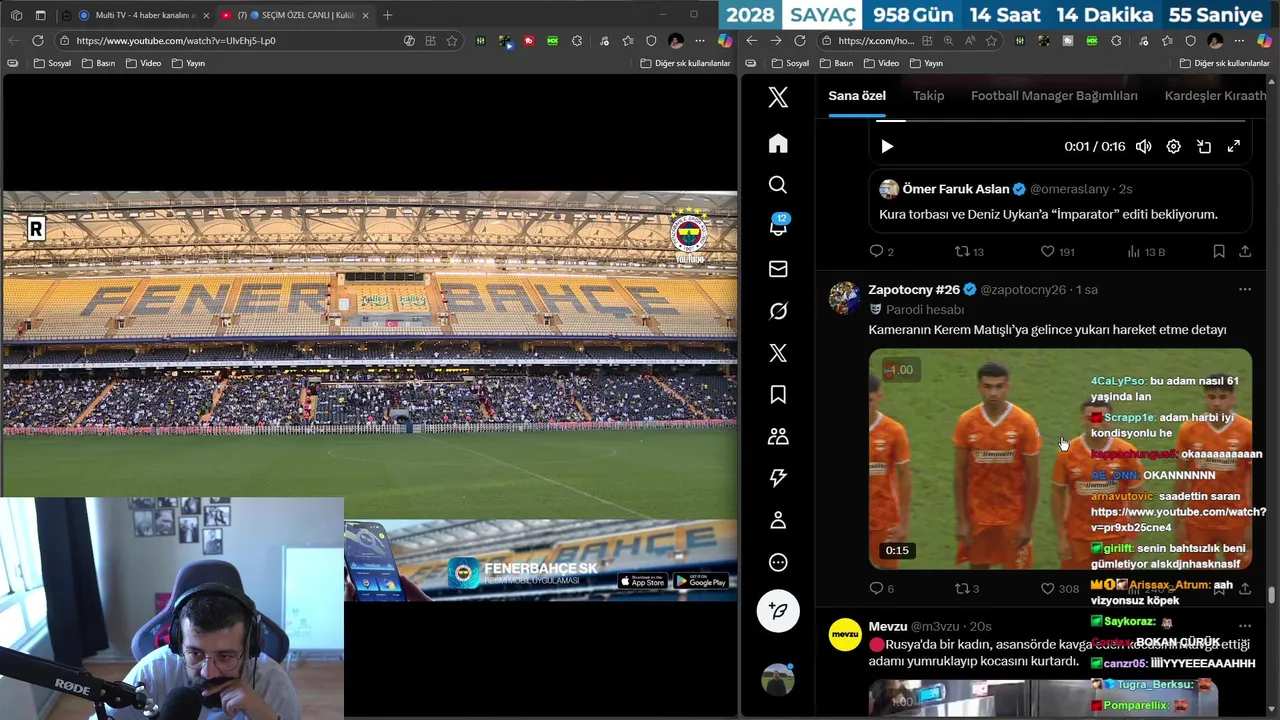Open Settings and more in YouTube window
This screenshot has height=720, width=1280.
coord(699,41)
